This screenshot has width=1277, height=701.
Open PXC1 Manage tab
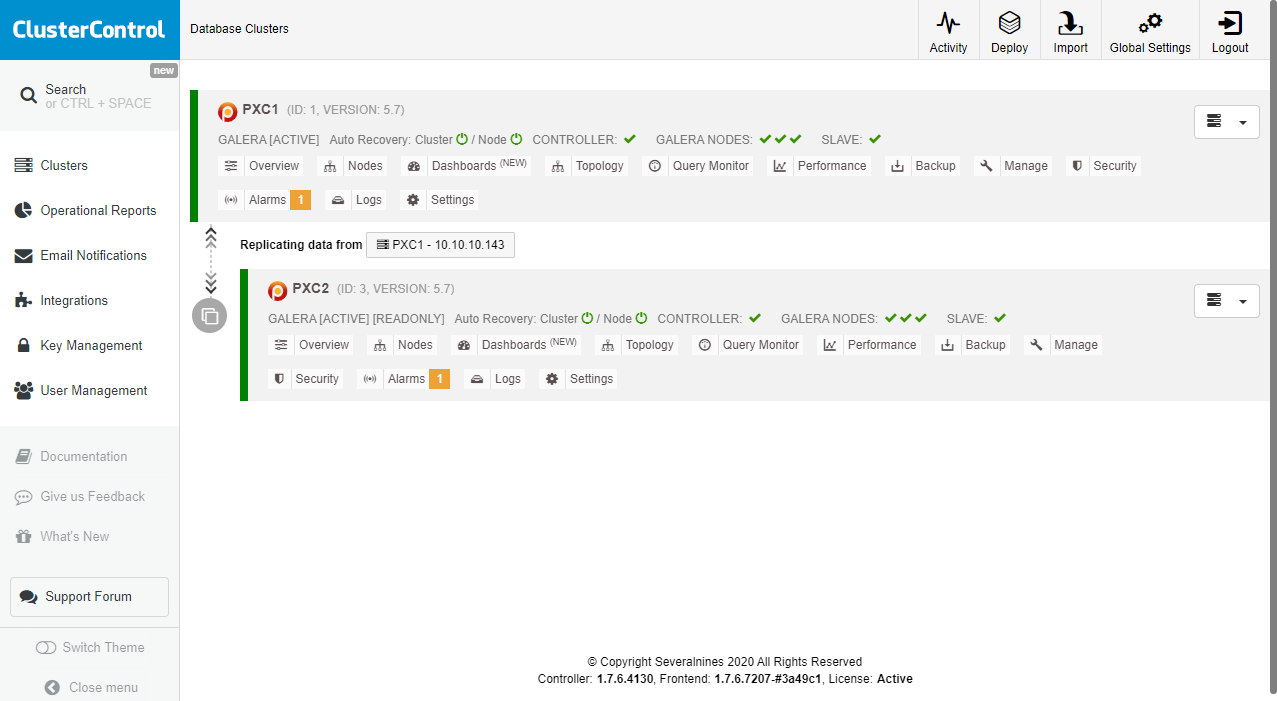1014,166
